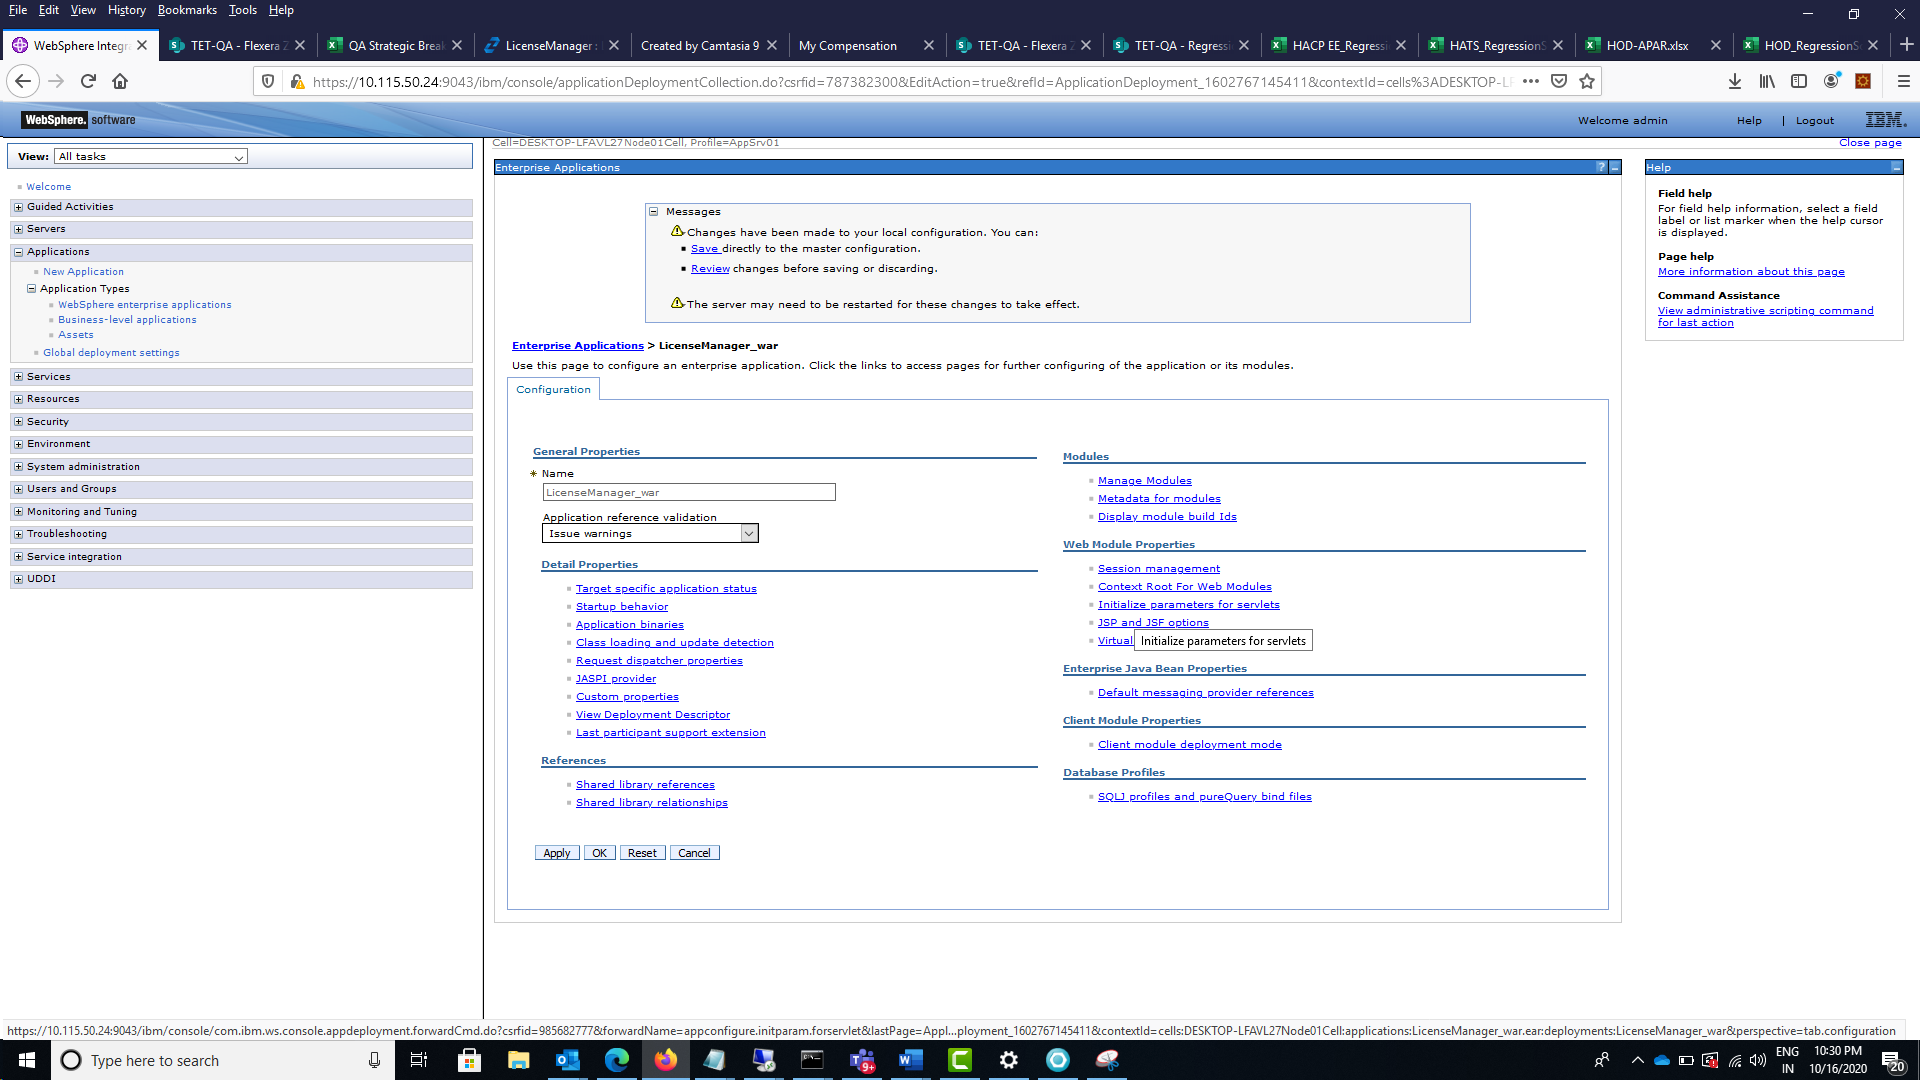Open the Firefox downloads arrow icon
Viewport: 1920px width, 1080px height.
pyautogui.click(x=1735, y=81)
